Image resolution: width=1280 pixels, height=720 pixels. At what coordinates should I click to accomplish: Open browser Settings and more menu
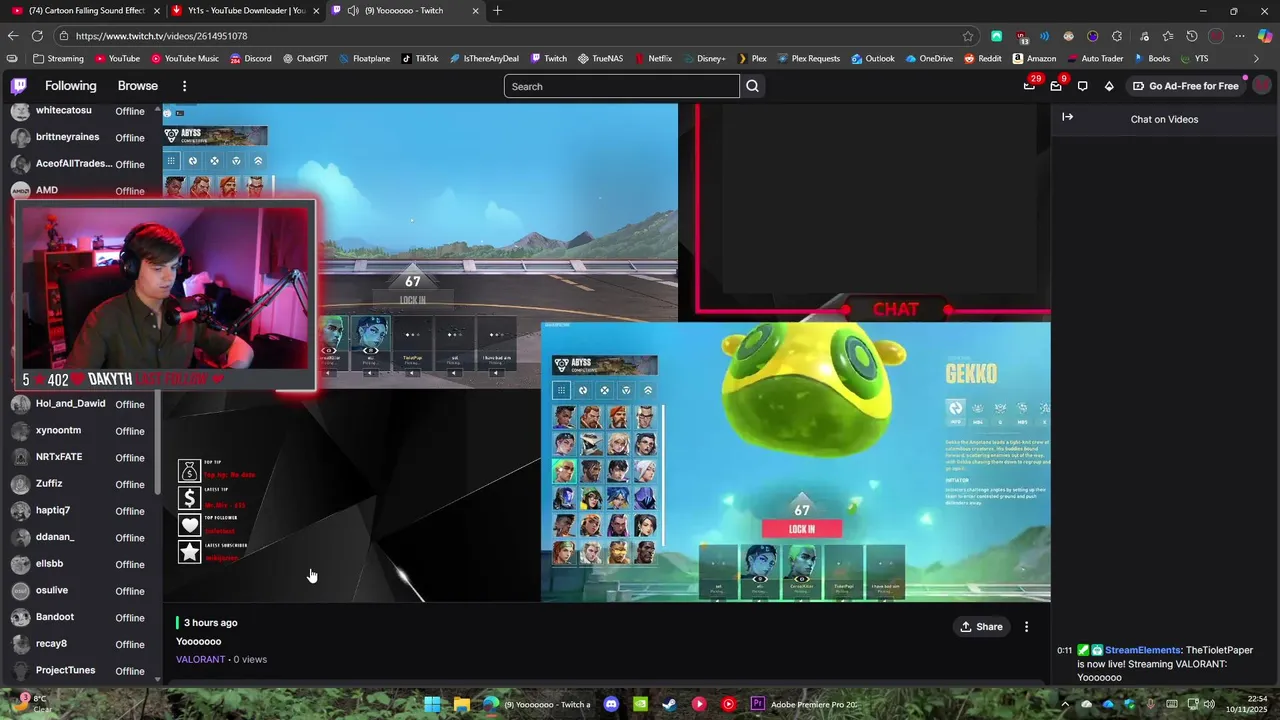[1240, 36]
